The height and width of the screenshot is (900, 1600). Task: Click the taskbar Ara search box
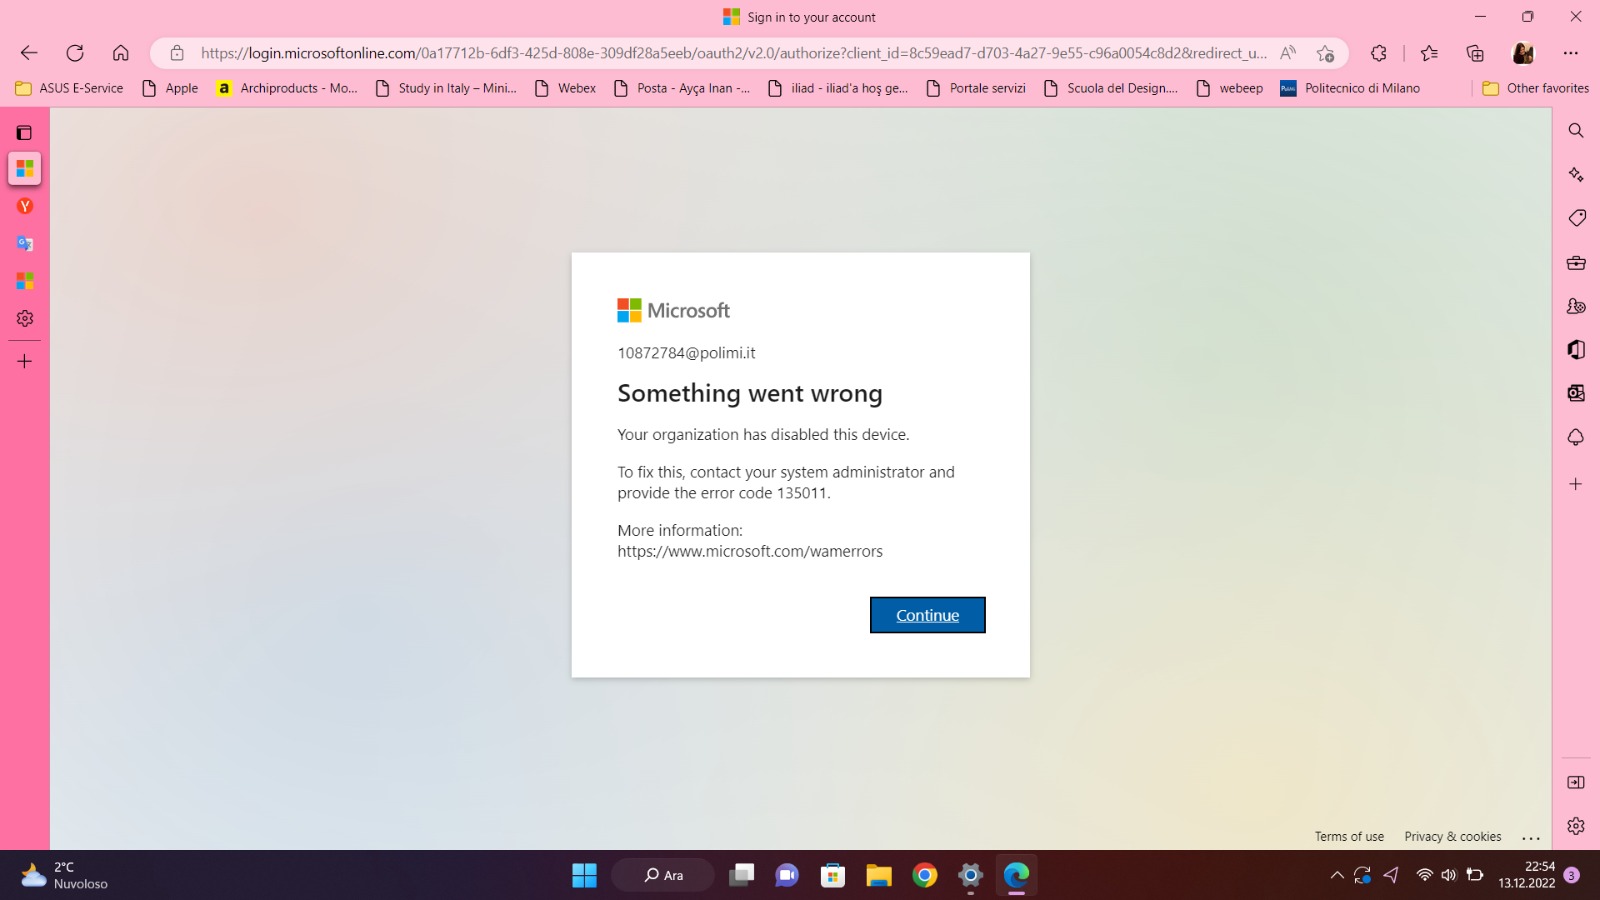click(663, 875)
